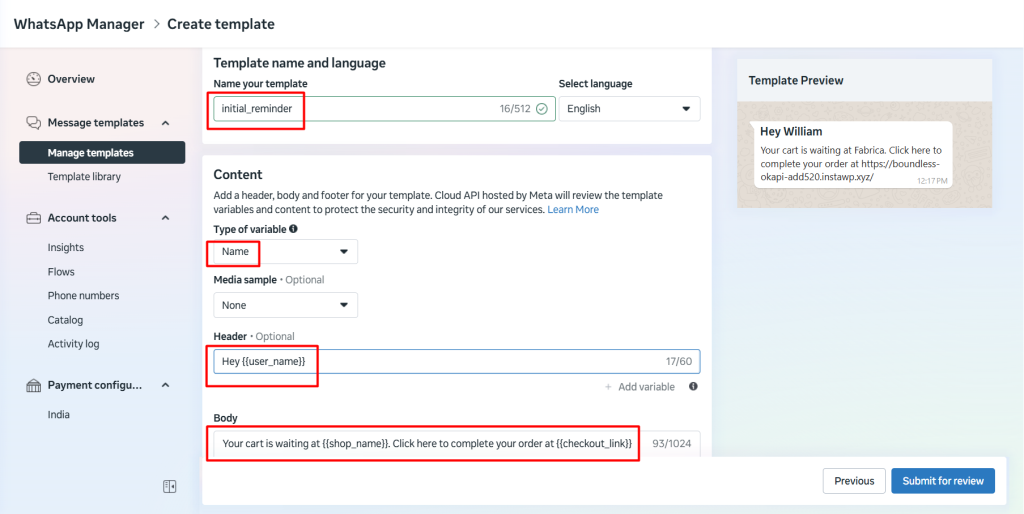Open the Learn More link

click(x=573, y=210)
